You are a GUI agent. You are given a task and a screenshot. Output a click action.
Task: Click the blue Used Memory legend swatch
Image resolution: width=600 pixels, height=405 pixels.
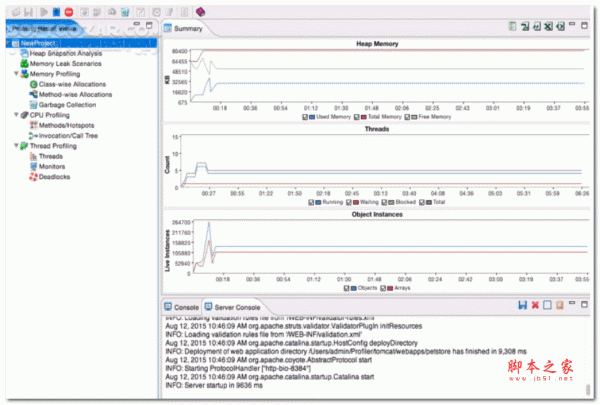(x=312, y=117)
